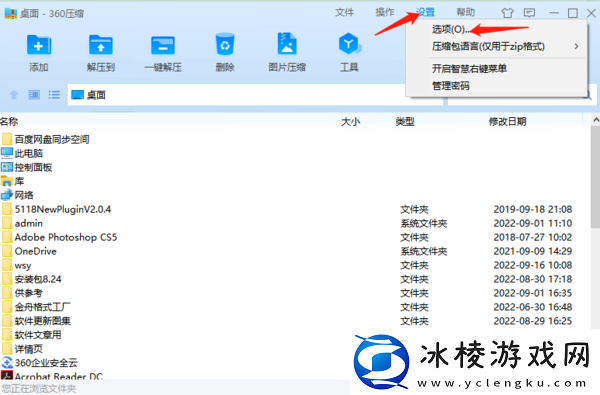The width and height of the screenshot is (600, 395).
Task: Click the 桌面 address path field
Action: coord(255,95)
